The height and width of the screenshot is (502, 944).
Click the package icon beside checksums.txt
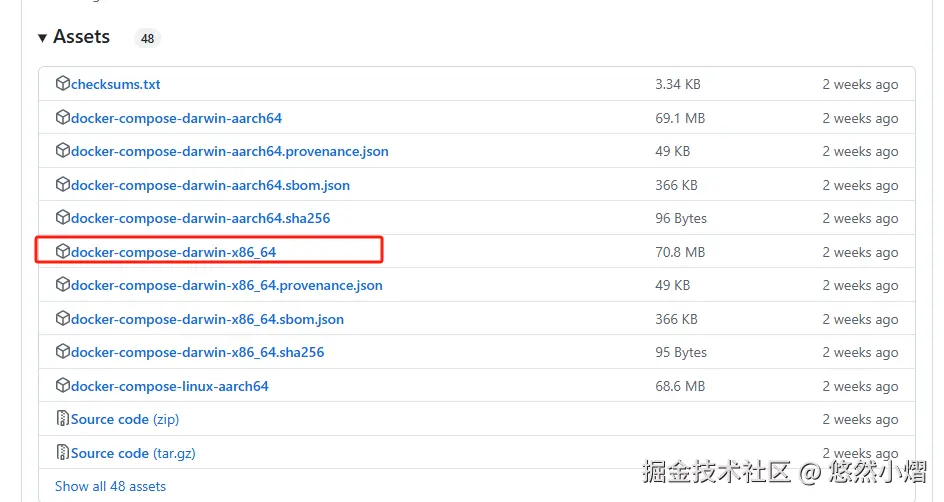[x=63, y=83]
